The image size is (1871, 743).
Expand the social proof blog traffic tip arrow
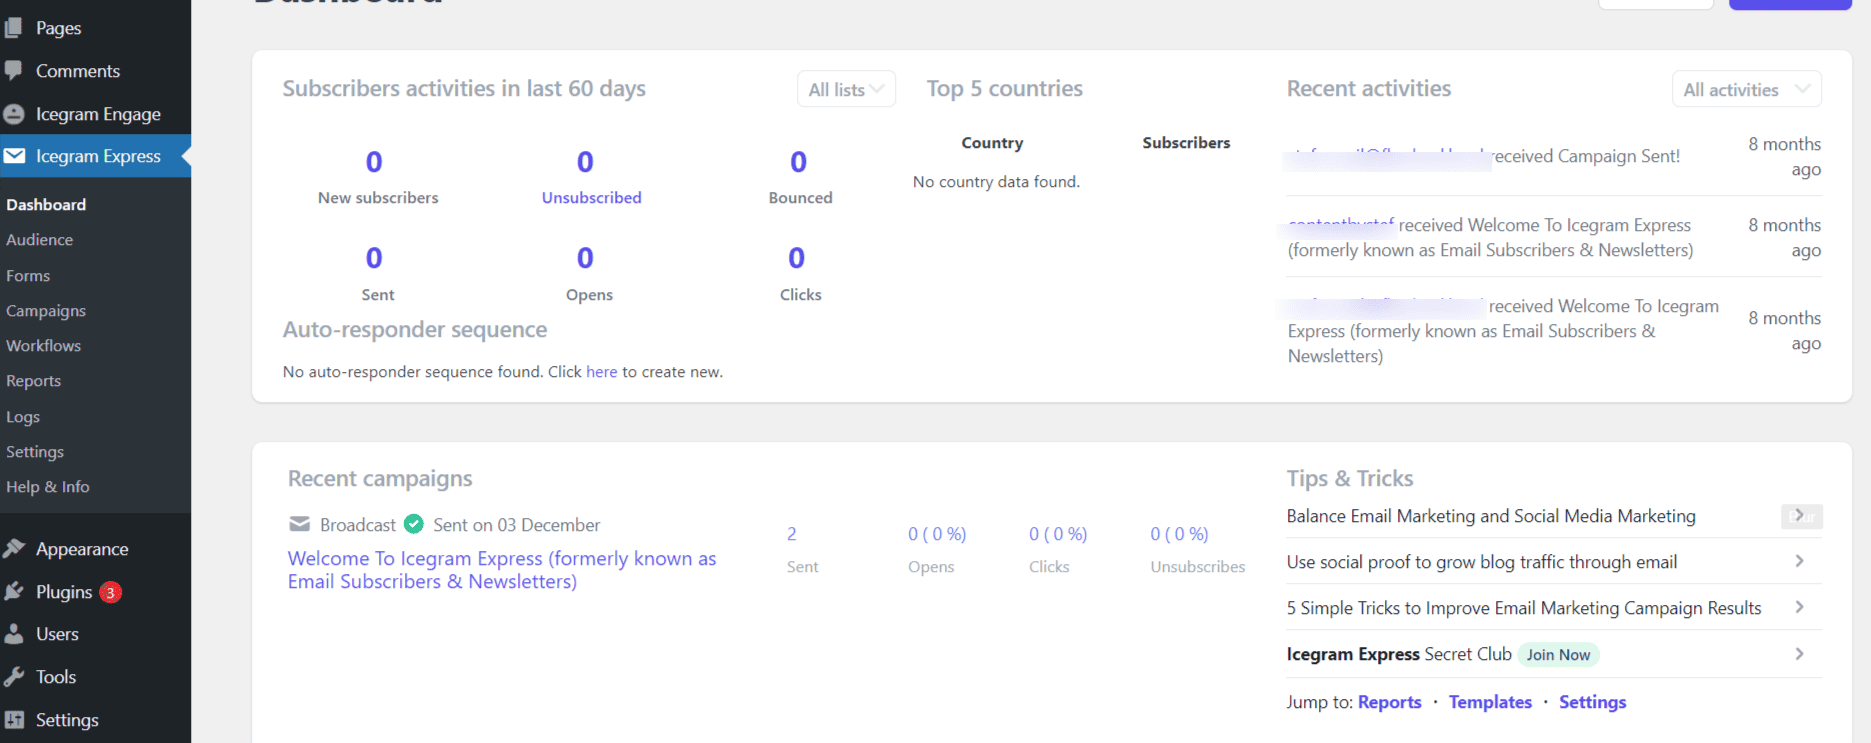[x=1800, y=561]
